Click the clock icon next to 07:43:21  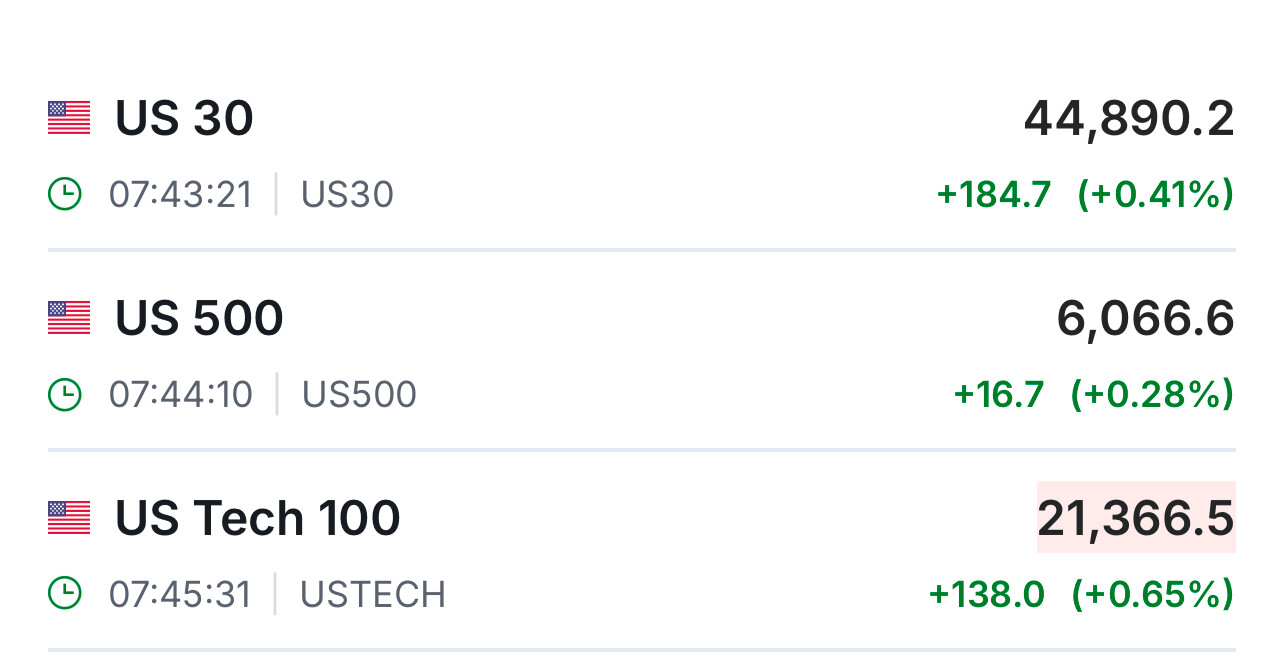[x=65, y=194]
